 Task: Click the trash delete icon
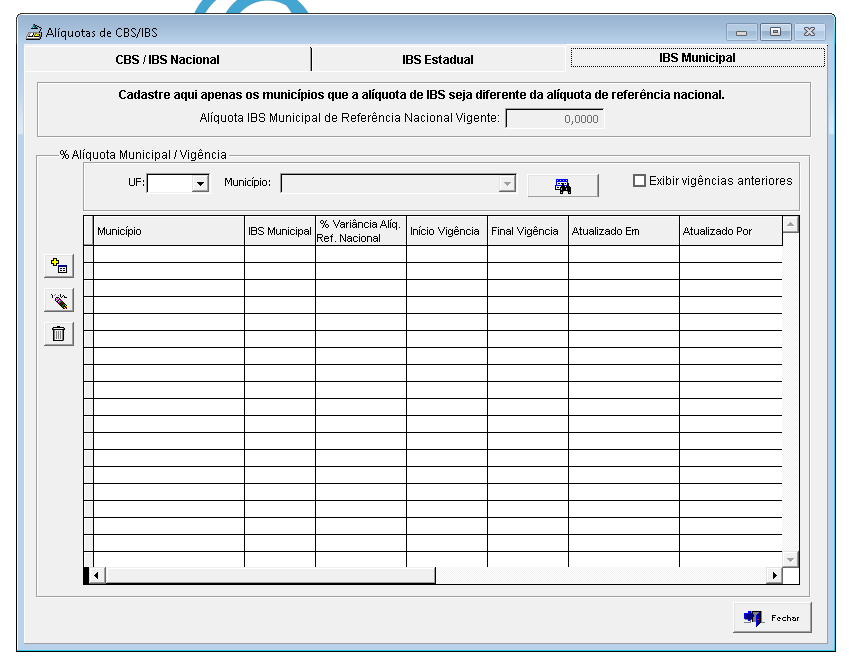58,334
